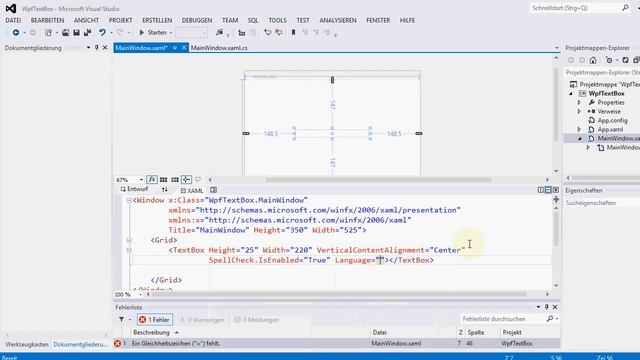This screenshot has height=360, width=640.
Task: Pin the MainWindow.xaml tab
Action: coord(175,48)
